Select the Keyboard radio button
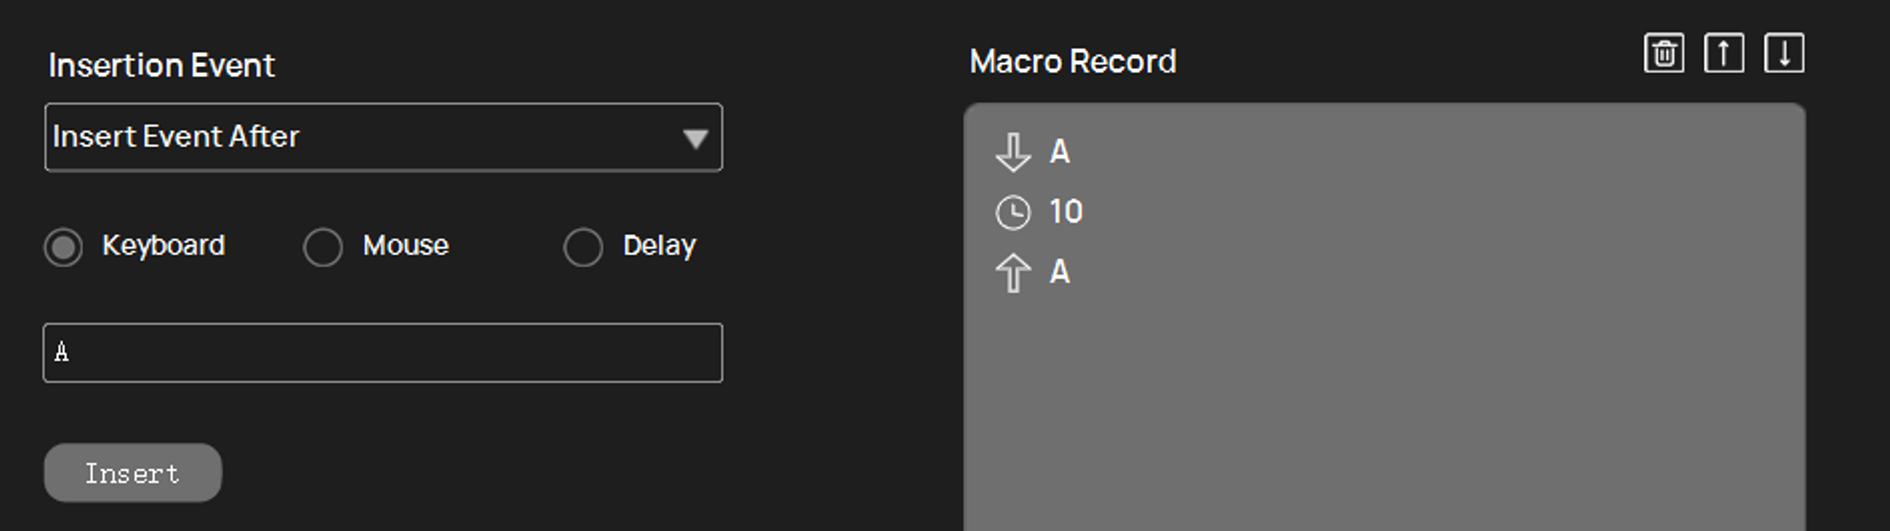Screen dimensions: 1890x531 click(63, 247)
